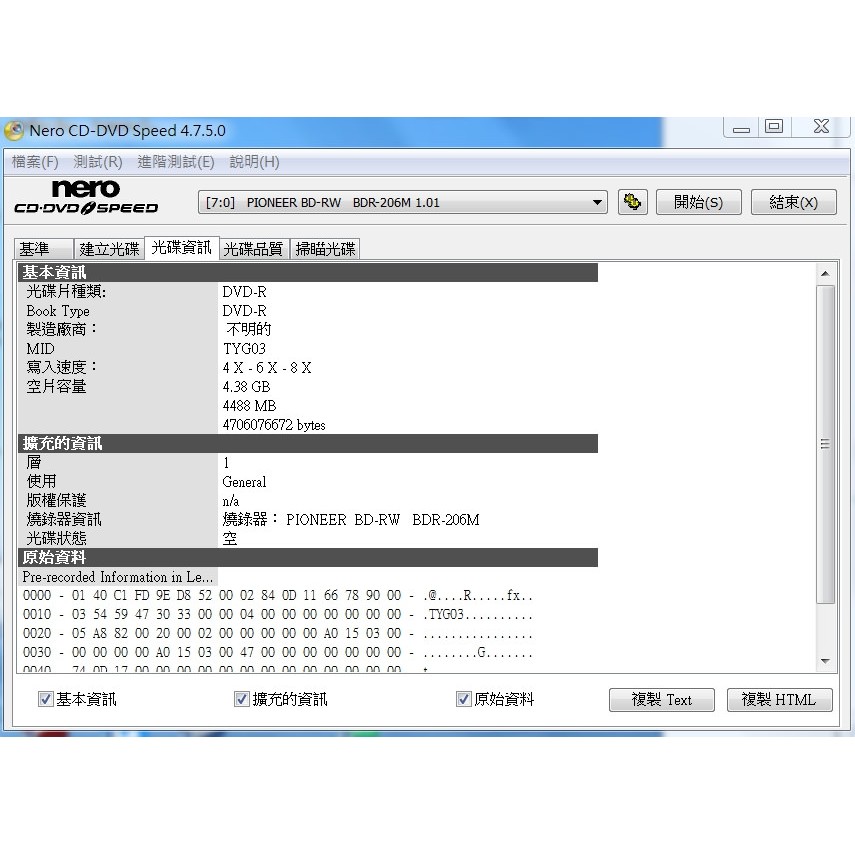Click the hex row starting with 0010
The width and height of the screenshot is (855, 855).
pos(278,615)
